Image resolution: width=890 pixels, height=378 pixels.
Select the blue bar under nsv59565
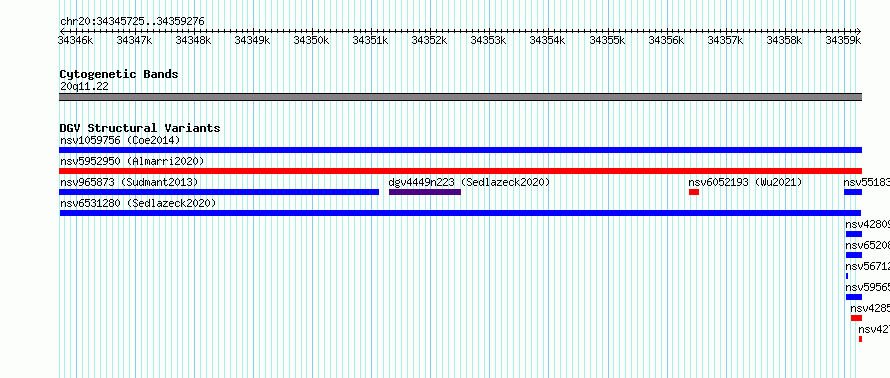tap(854, 297)
